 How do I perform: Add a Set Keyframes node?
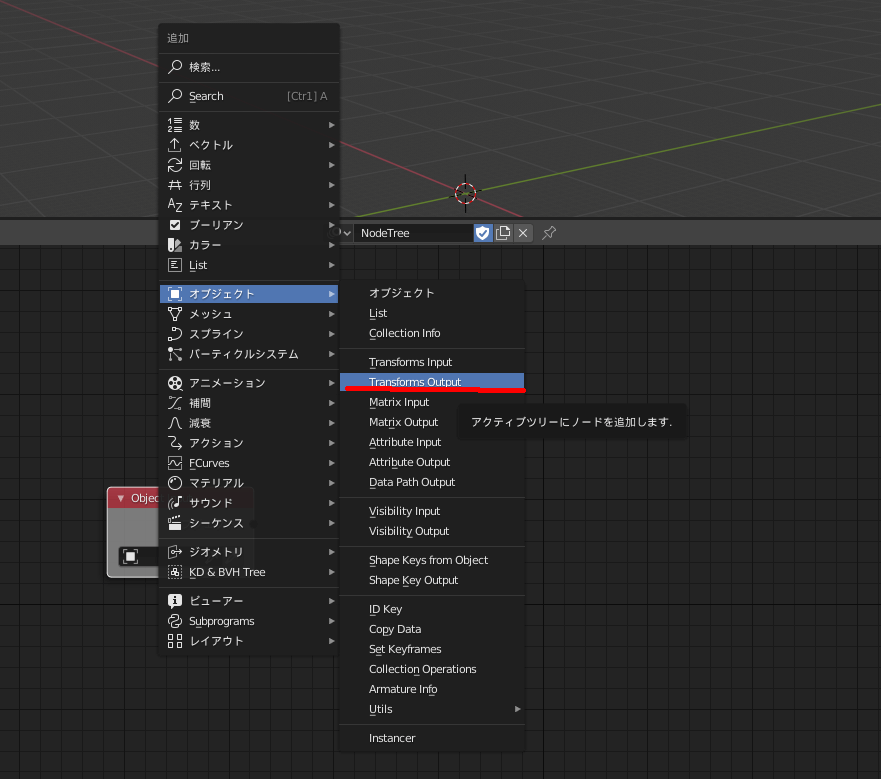click(432, 649)
